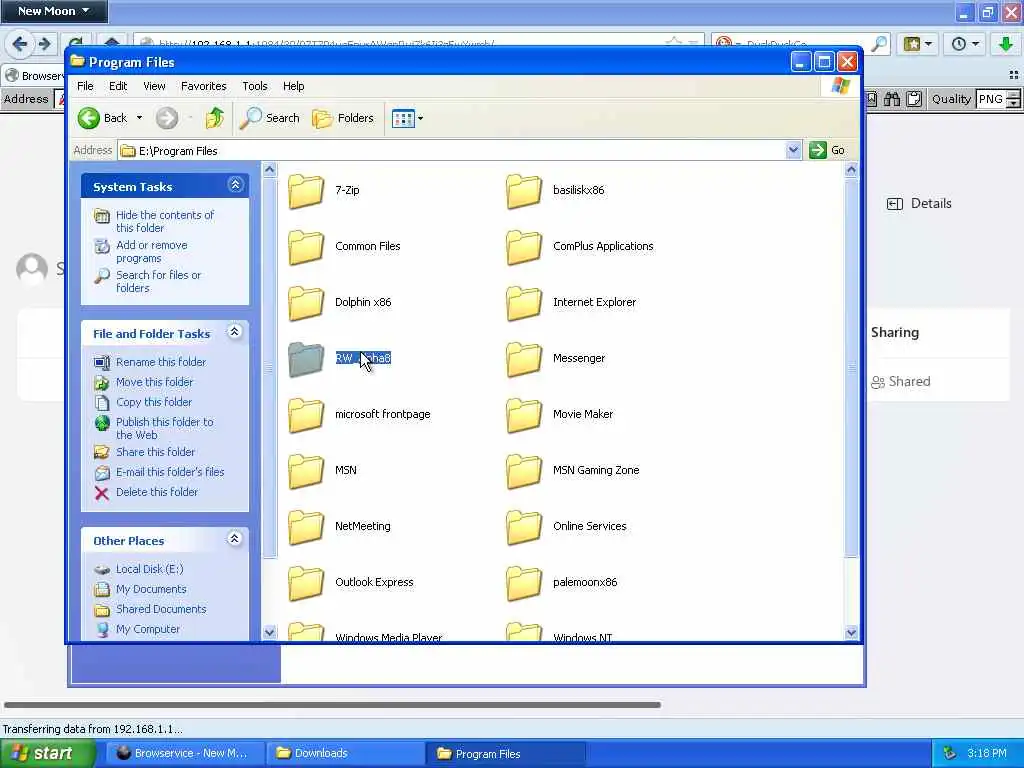Select the Dolphin x86 folder icon
This screenshot has width=1024, height=768.
[x=306, y=303]
